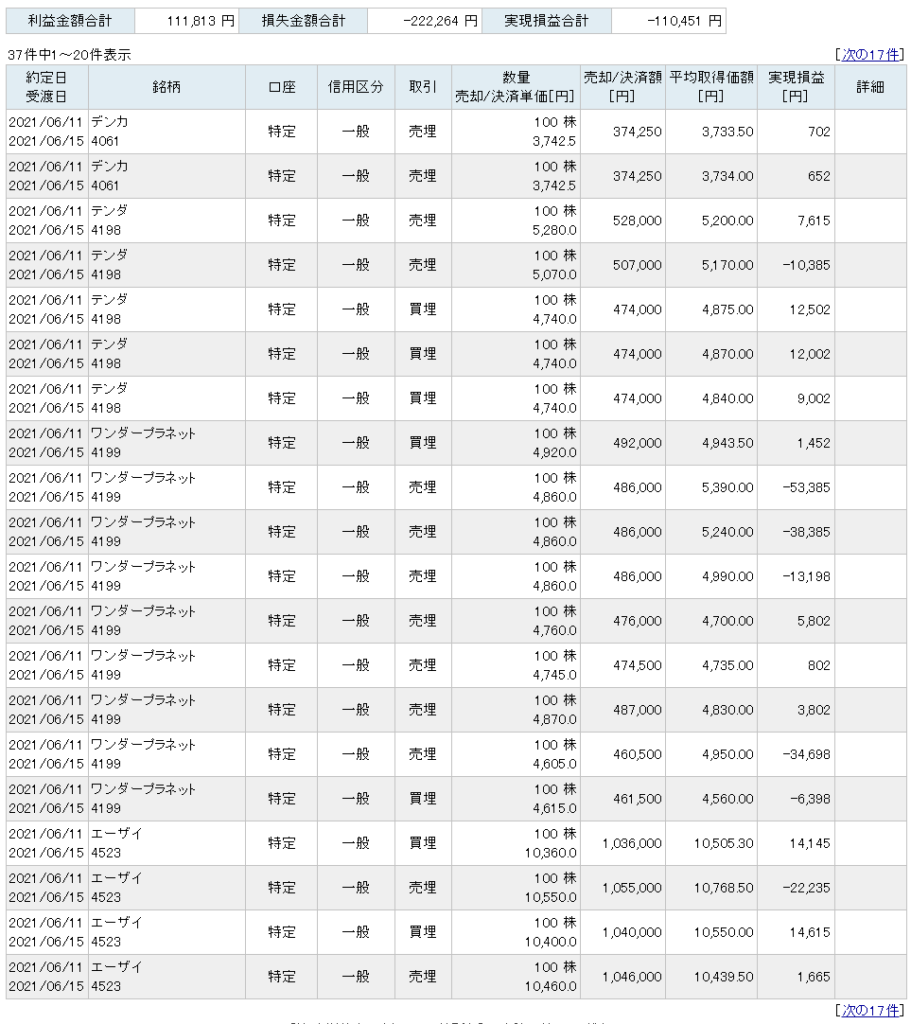Click settlement amount 474,500 for ワンダープラネット
Screen dimensions: 911x1024
click(637, 665)
